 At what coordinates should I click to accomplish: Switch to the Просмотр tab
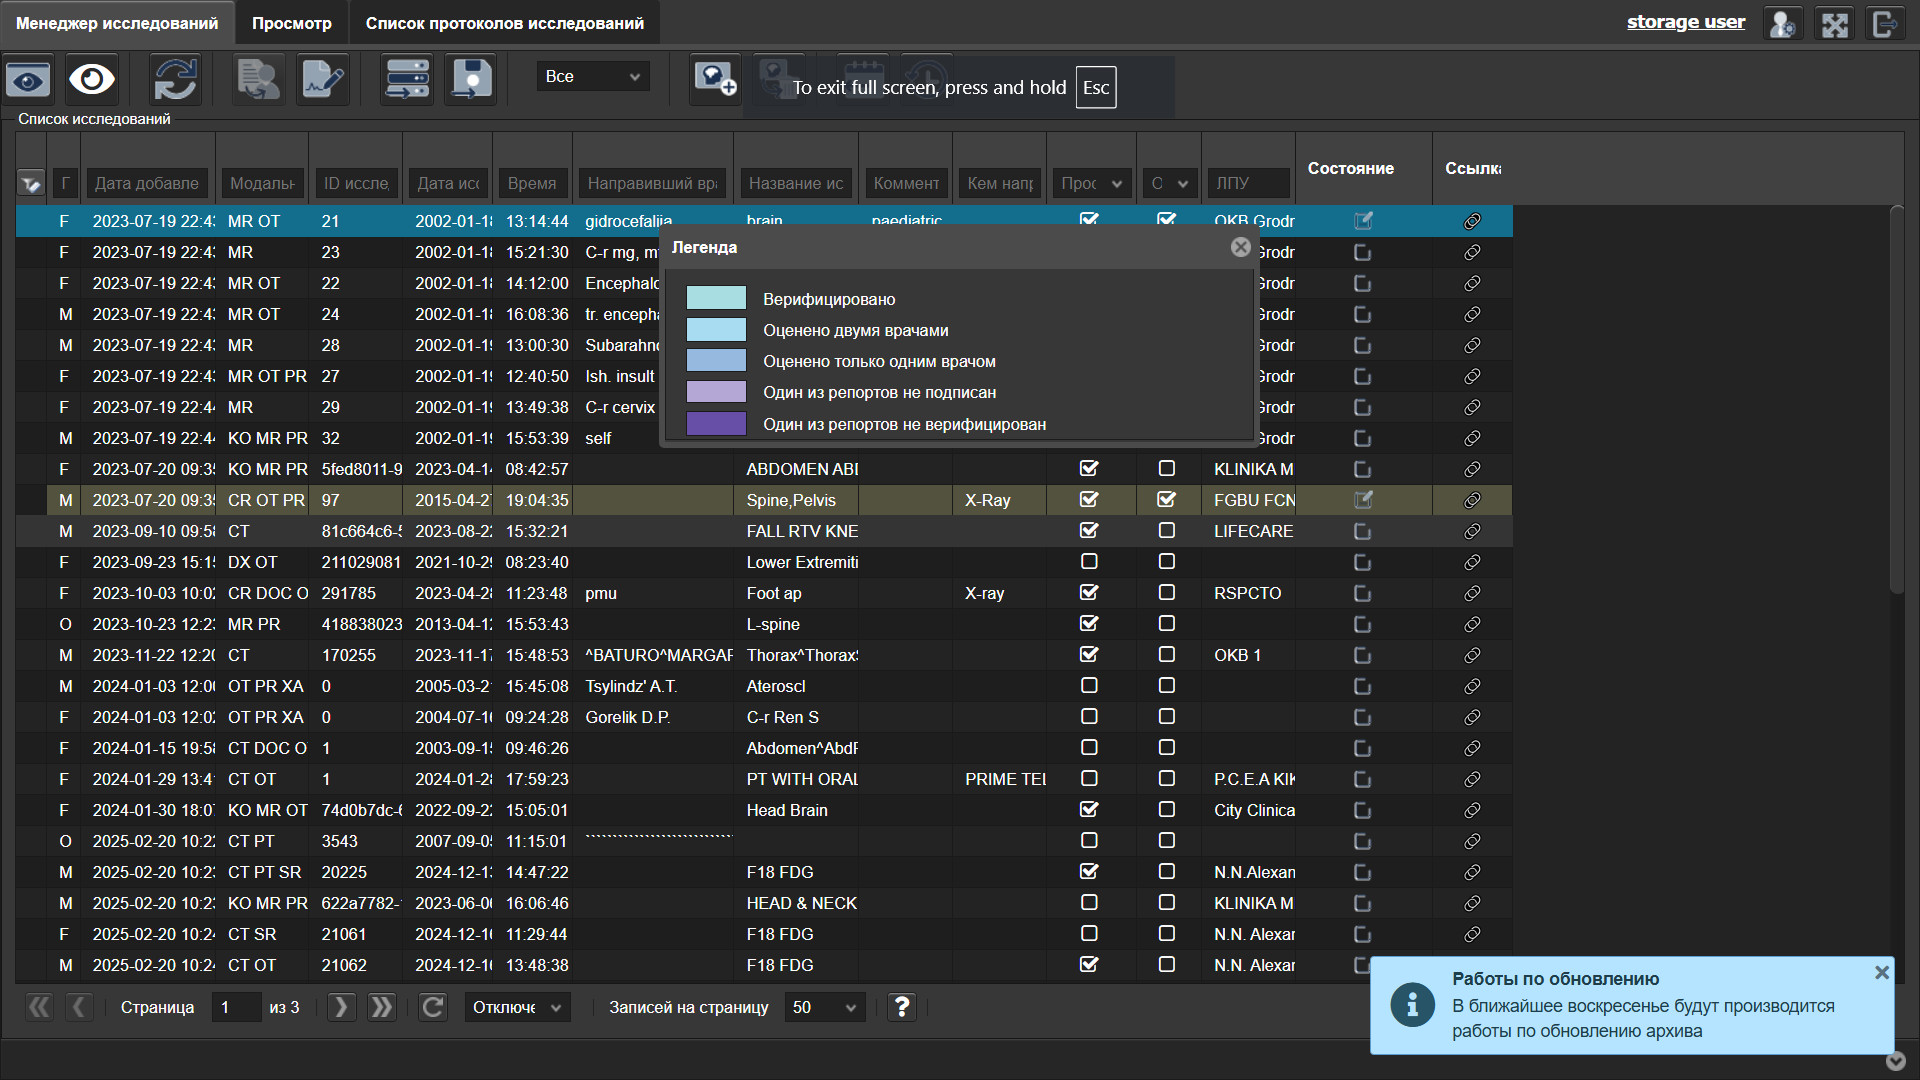pos(292,23)
